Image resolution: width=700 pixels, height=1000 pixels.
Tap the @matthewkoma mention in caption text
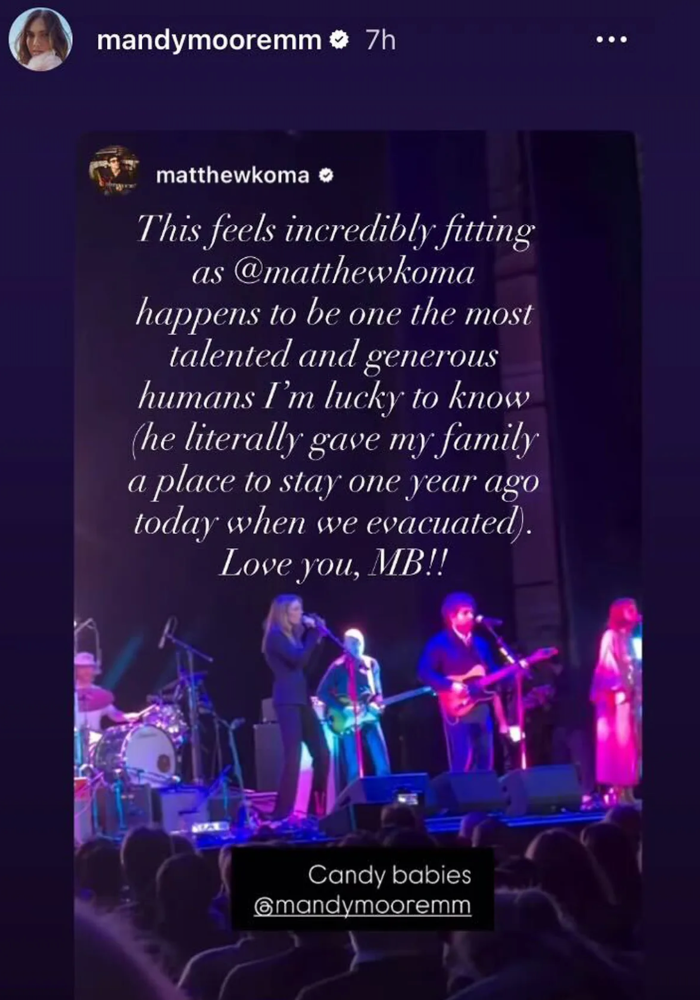[x=354, y=274]
